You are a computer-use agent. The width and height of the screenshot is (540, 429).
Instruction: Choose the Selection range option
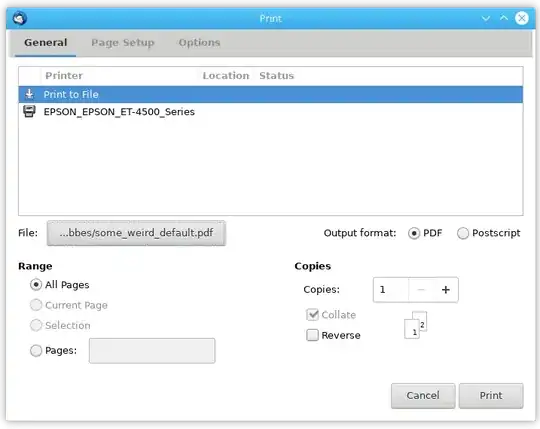click(36, 325)
